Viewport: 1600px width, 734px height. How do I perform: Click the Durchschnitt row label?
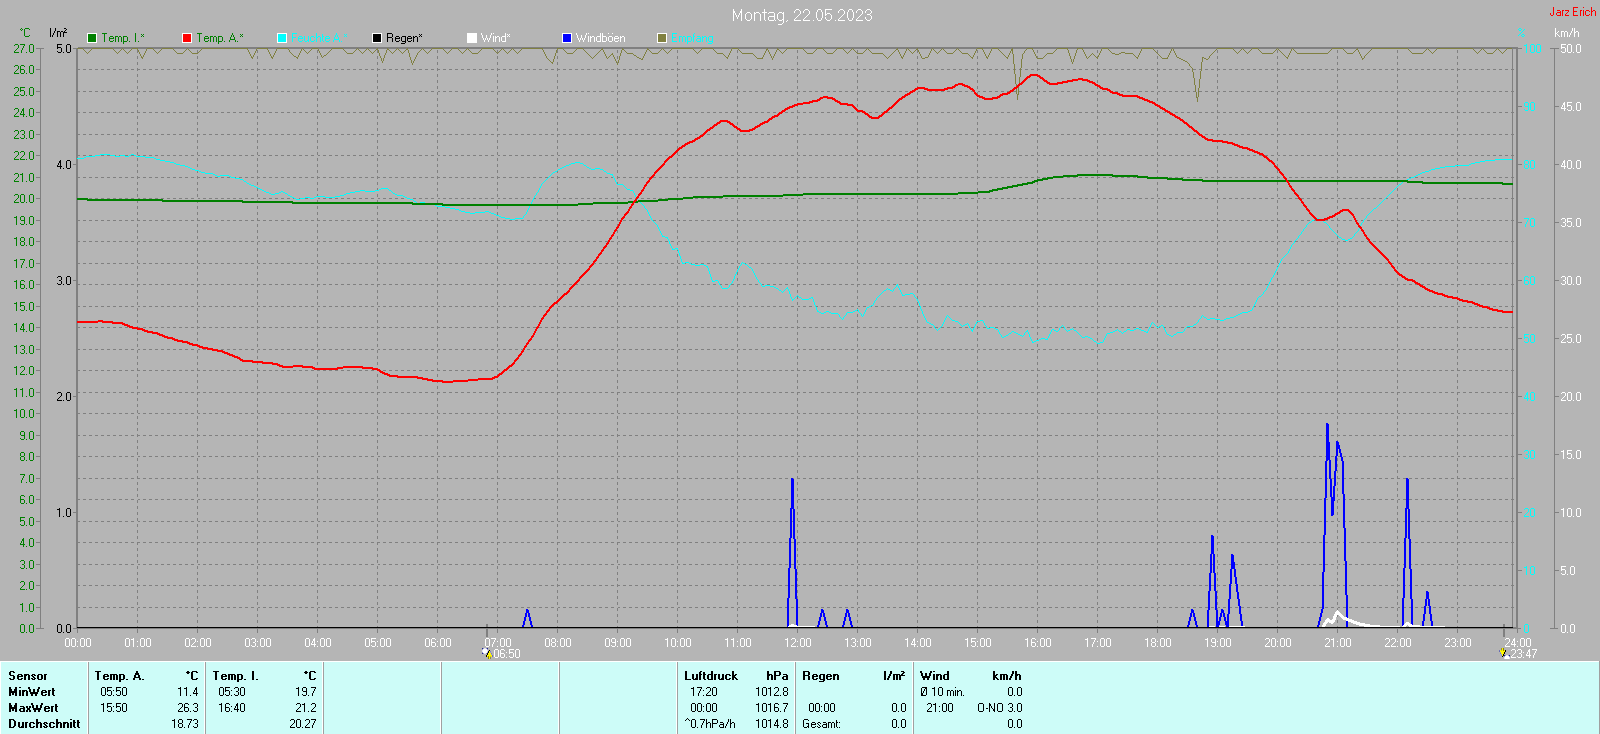44,724
